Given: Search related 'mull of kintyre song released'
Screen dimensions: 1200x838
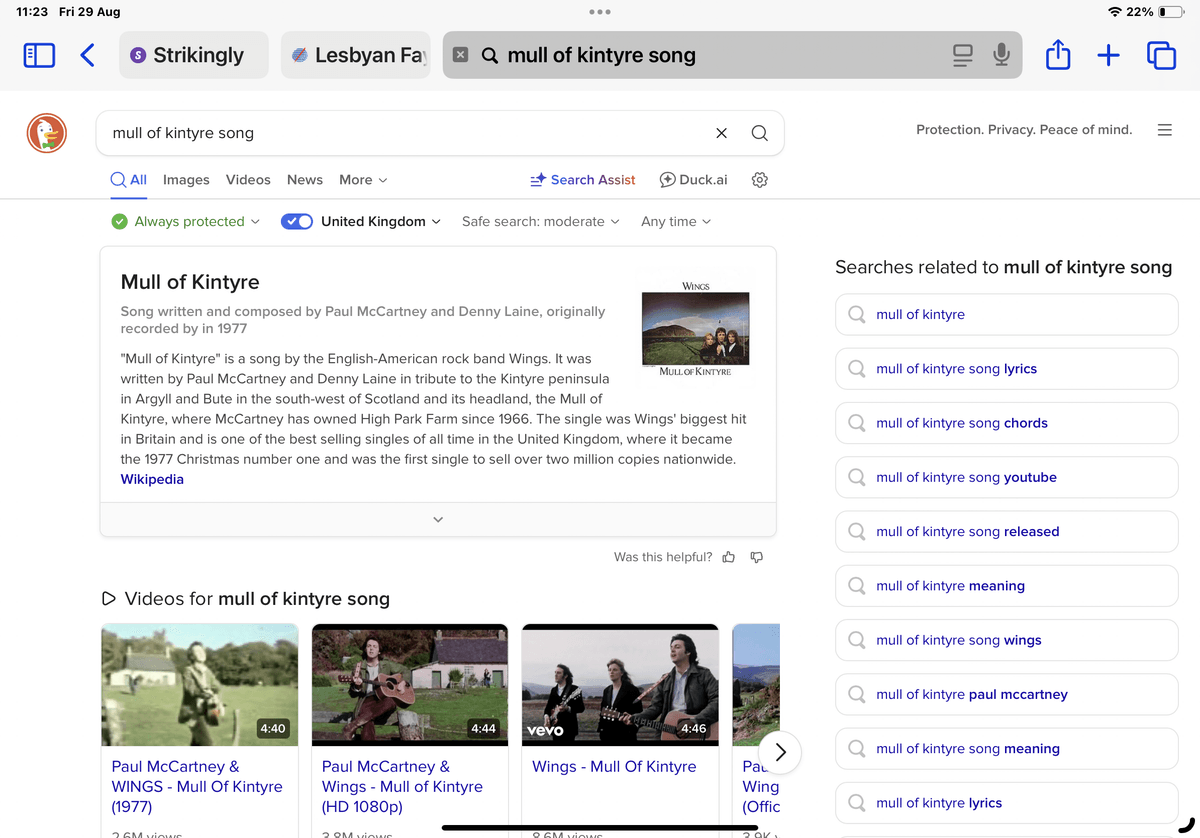Looking at the screenshot, I should point(1007,532).
